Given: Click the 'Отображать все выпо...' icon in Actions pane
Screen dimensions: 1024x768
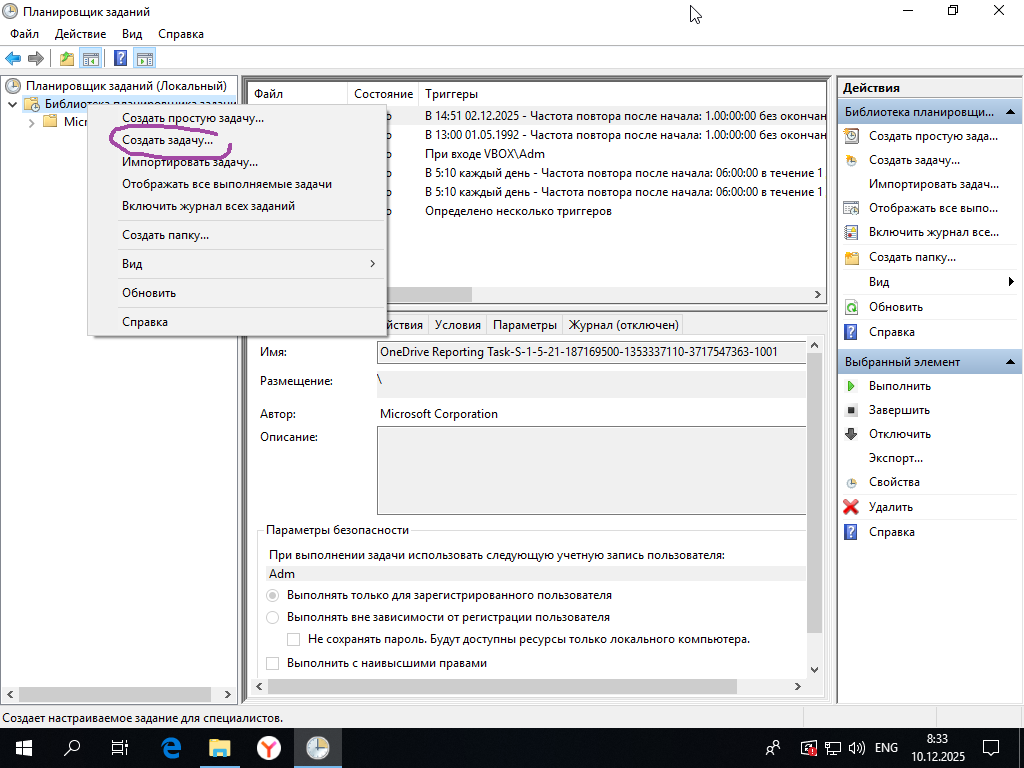Looking at the screenshot, I should click(x=851, y=208).
